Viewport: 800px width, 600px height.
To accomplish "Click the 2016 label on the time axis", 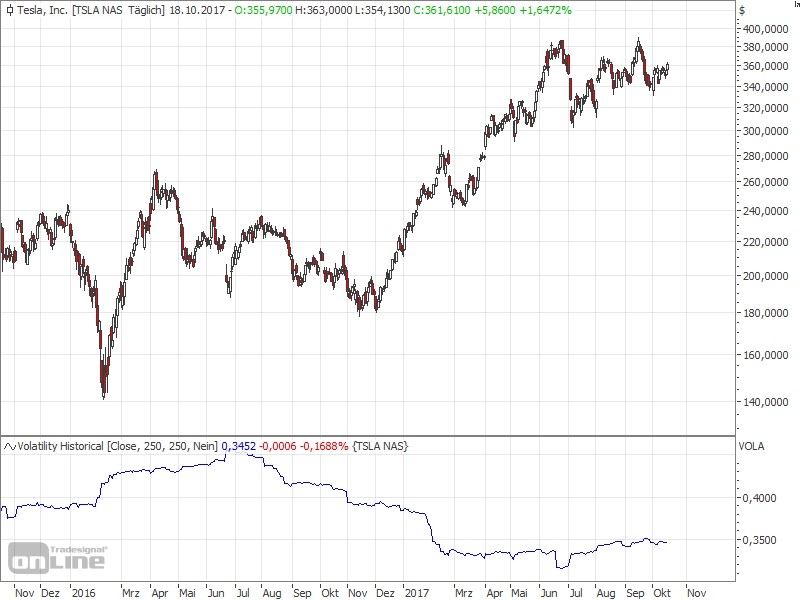I will [x=84, y=593].
